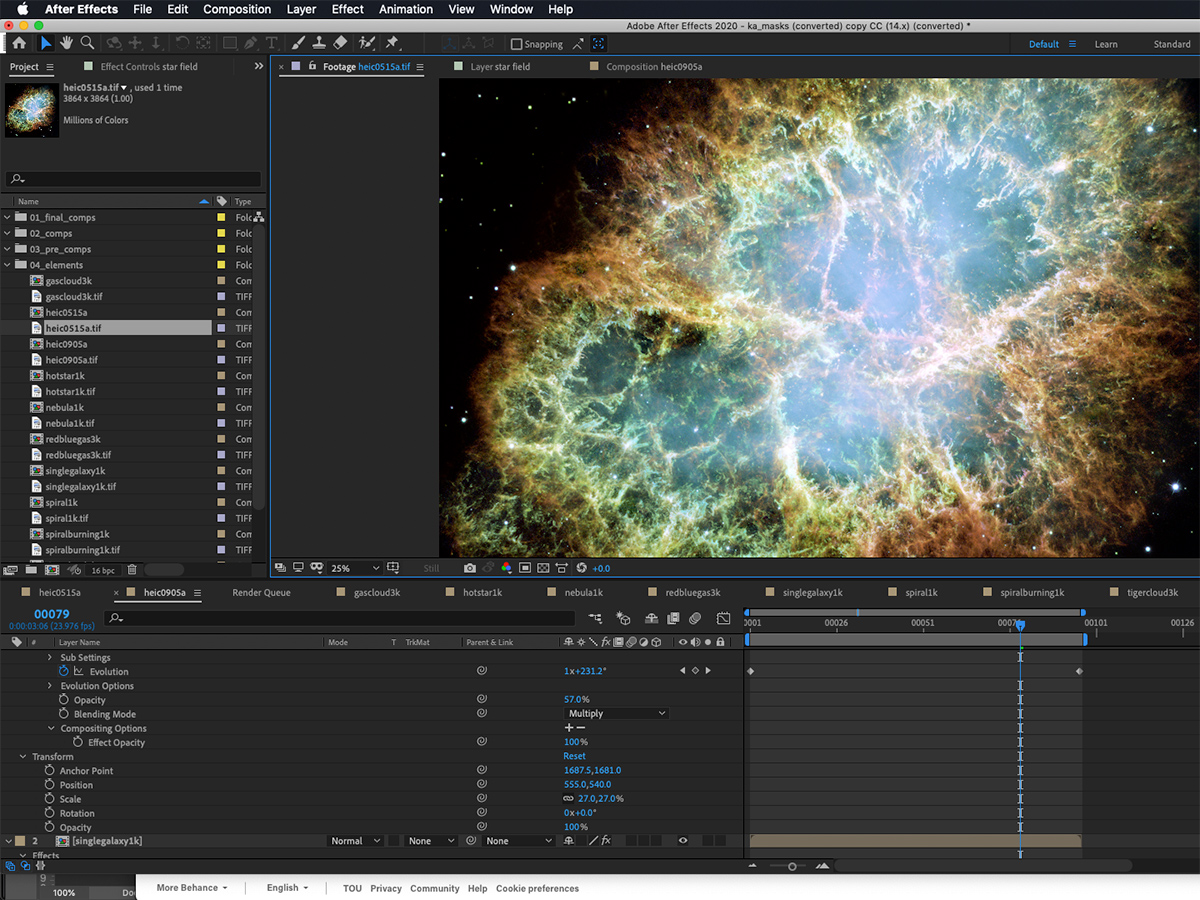This screenshot has width=1200, height=900.
Task: Click the Home icon in toolbar
Action: 19,43
